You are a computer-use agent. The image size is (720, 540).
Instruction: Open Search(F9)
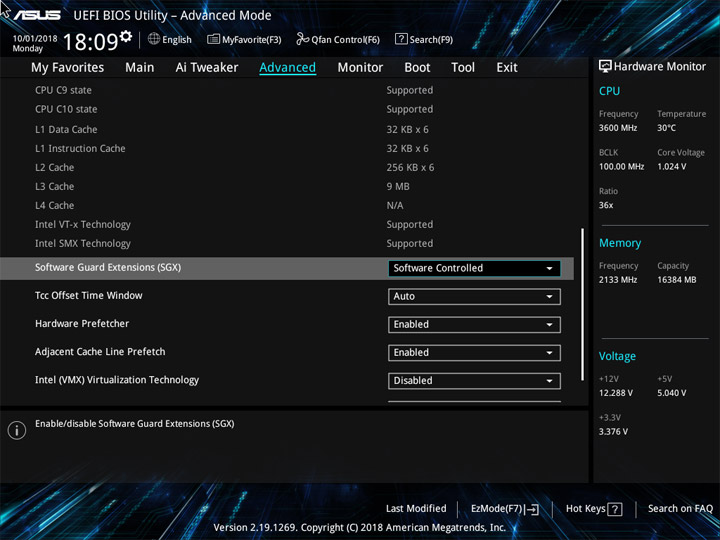point(424,39)
